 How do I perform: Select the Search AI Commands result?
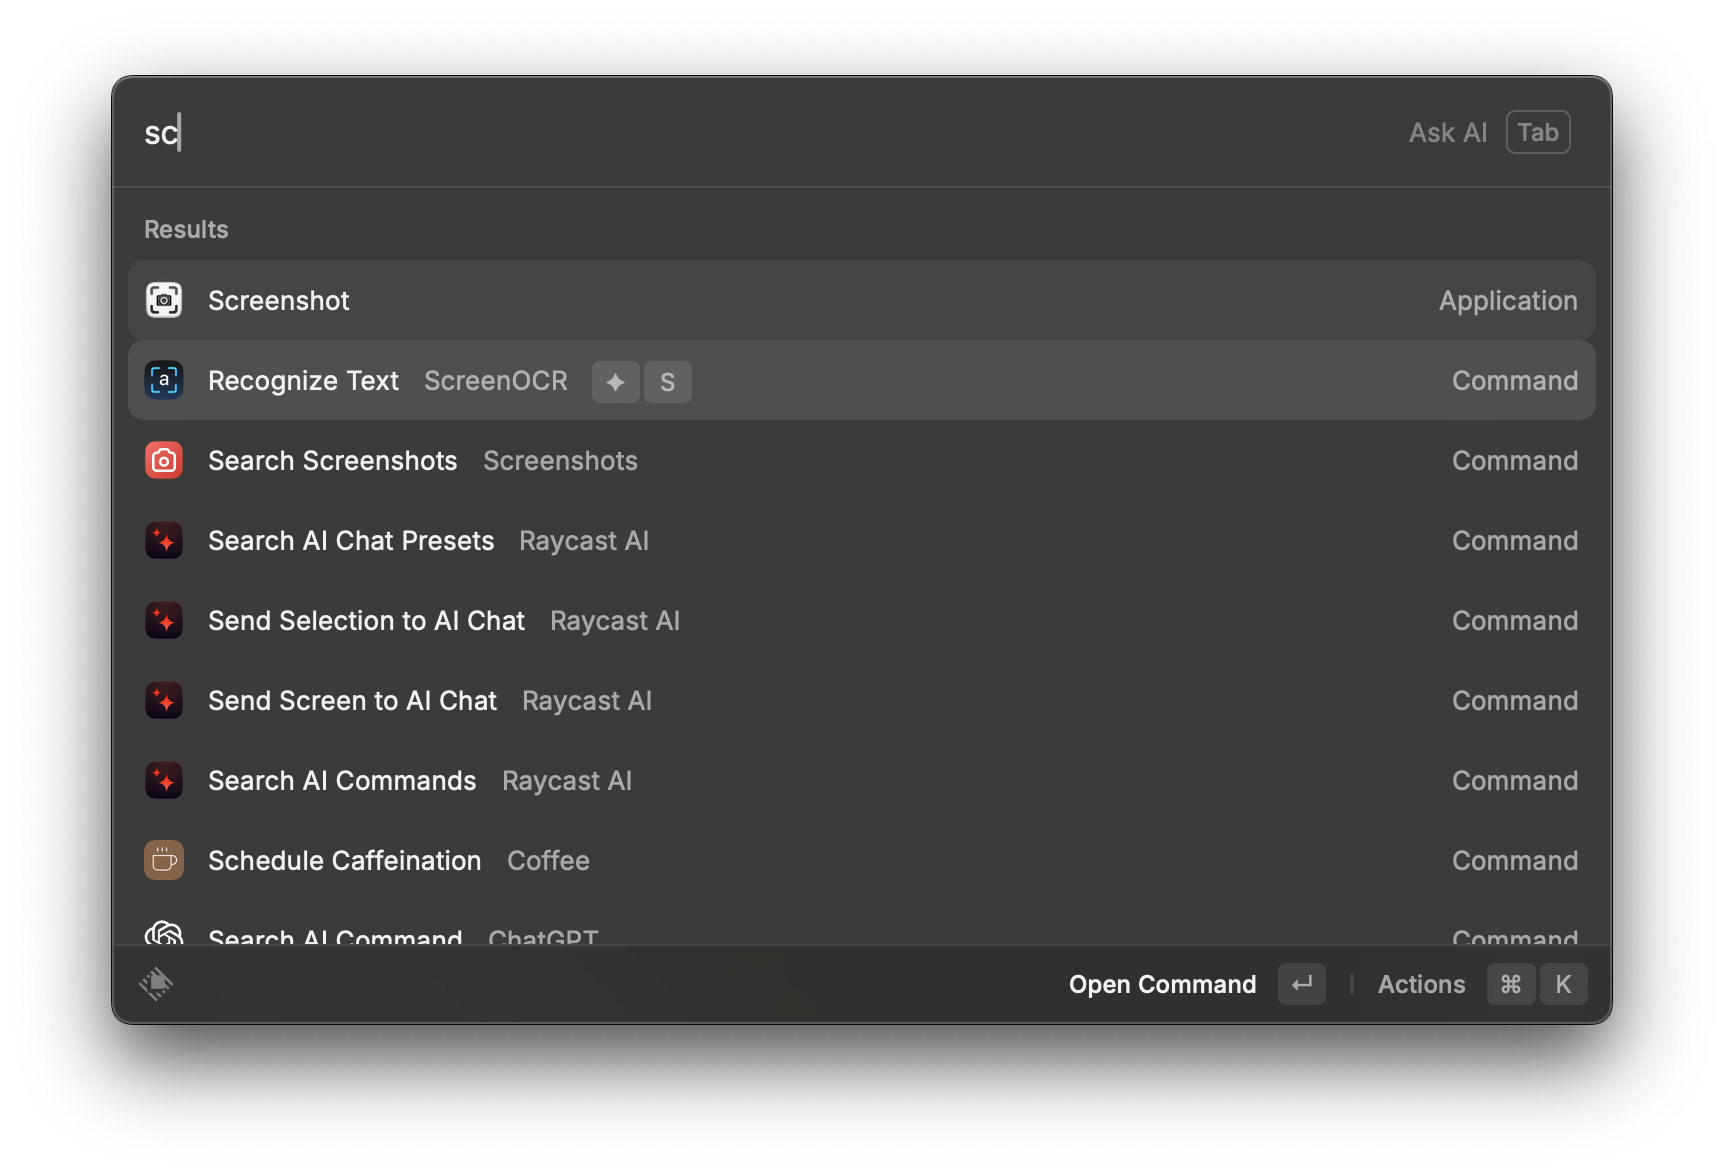(862, 780)
